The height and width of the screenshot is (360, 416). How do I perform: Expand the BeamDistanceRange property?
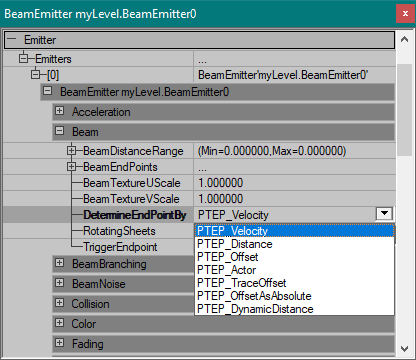71,151
